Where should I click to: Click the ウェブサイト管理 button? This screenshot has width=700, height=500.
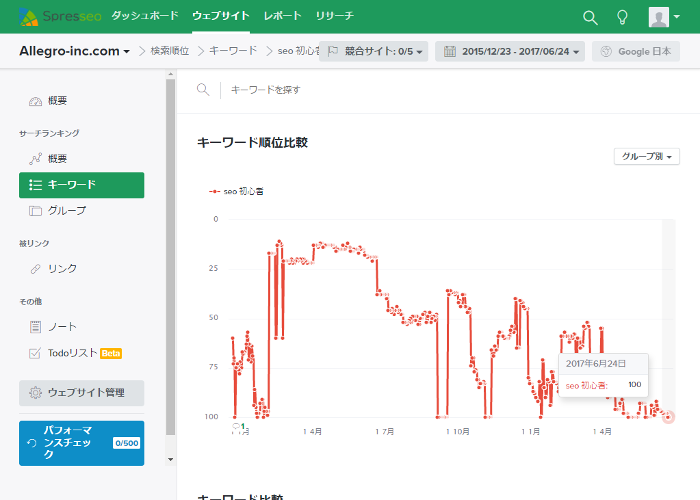pyautogui.click(x=82, y=393)
